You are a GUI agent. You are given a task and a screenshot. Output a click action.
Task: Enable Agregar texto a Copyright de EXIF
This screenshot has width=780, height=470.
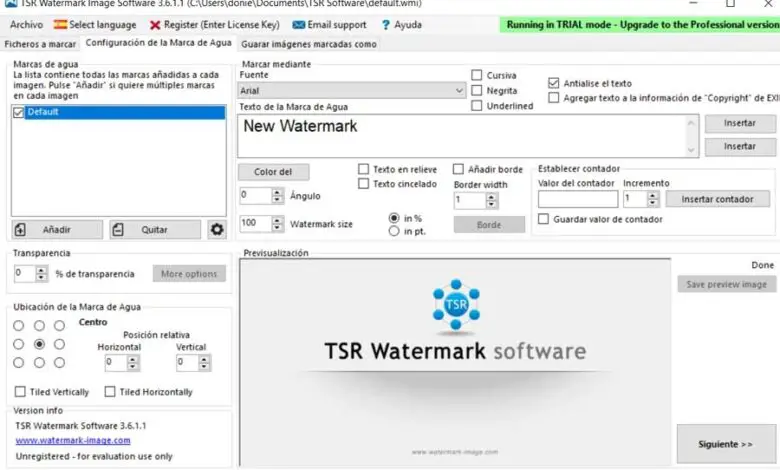pyautogui.click(x=553, y=98)
